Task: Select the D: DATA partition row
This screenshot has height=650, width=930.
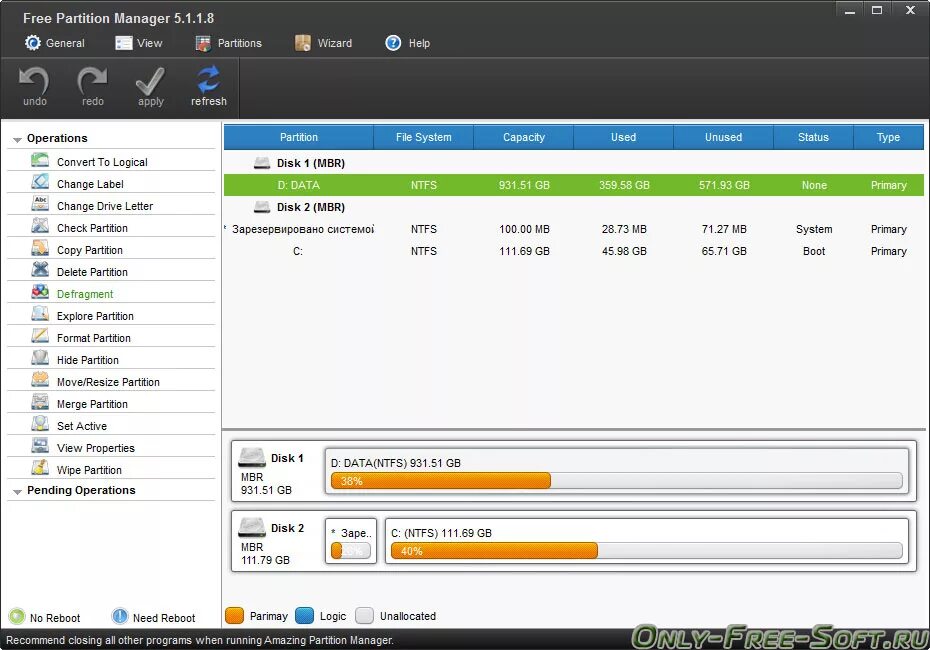Action: 574,185
